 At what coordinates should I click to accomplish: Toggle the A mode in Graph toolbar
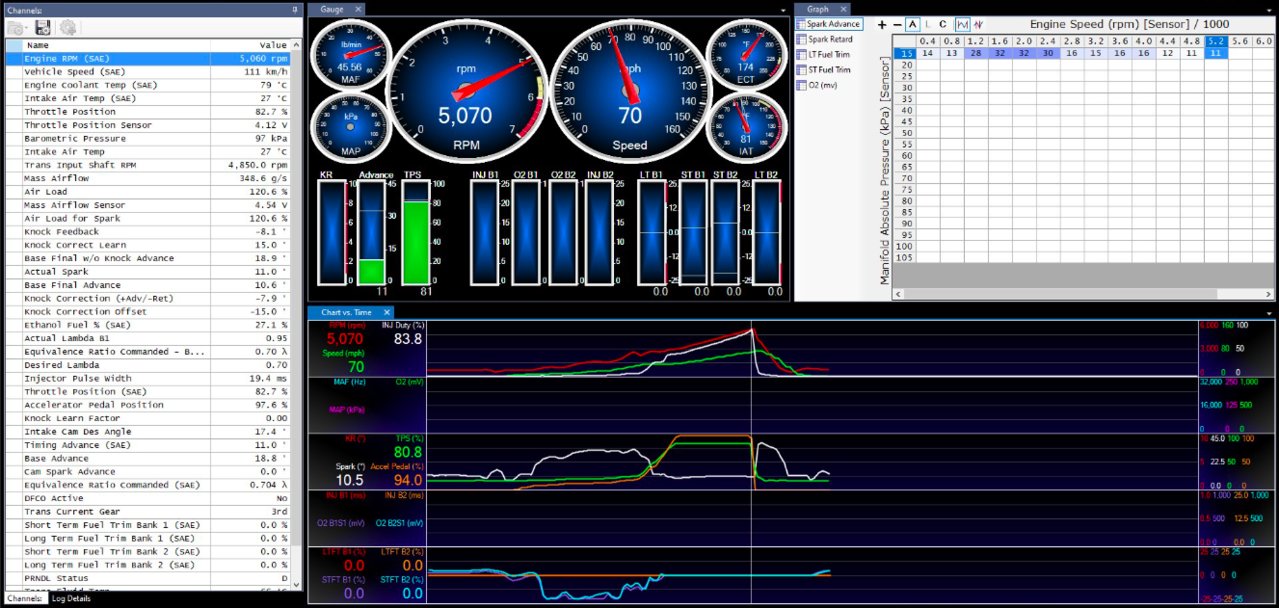(x=912, y=24)
